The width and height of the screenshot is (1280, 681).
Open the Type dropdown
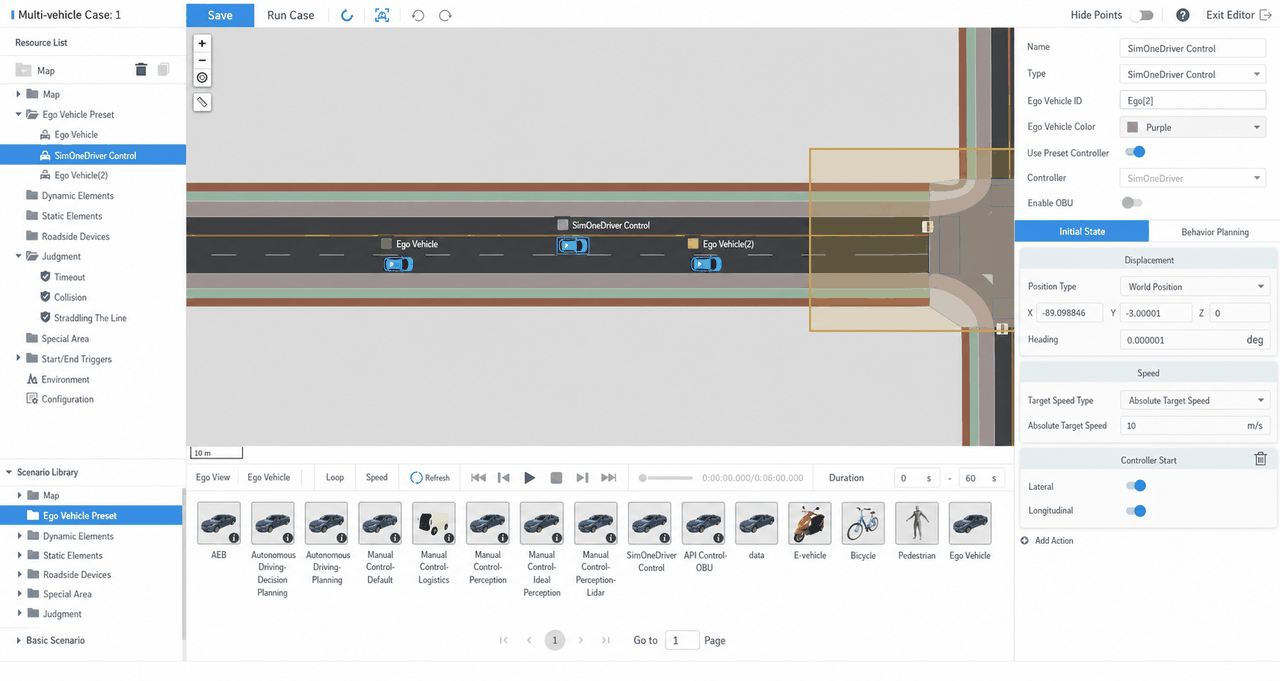click(x=1193, y=74)
